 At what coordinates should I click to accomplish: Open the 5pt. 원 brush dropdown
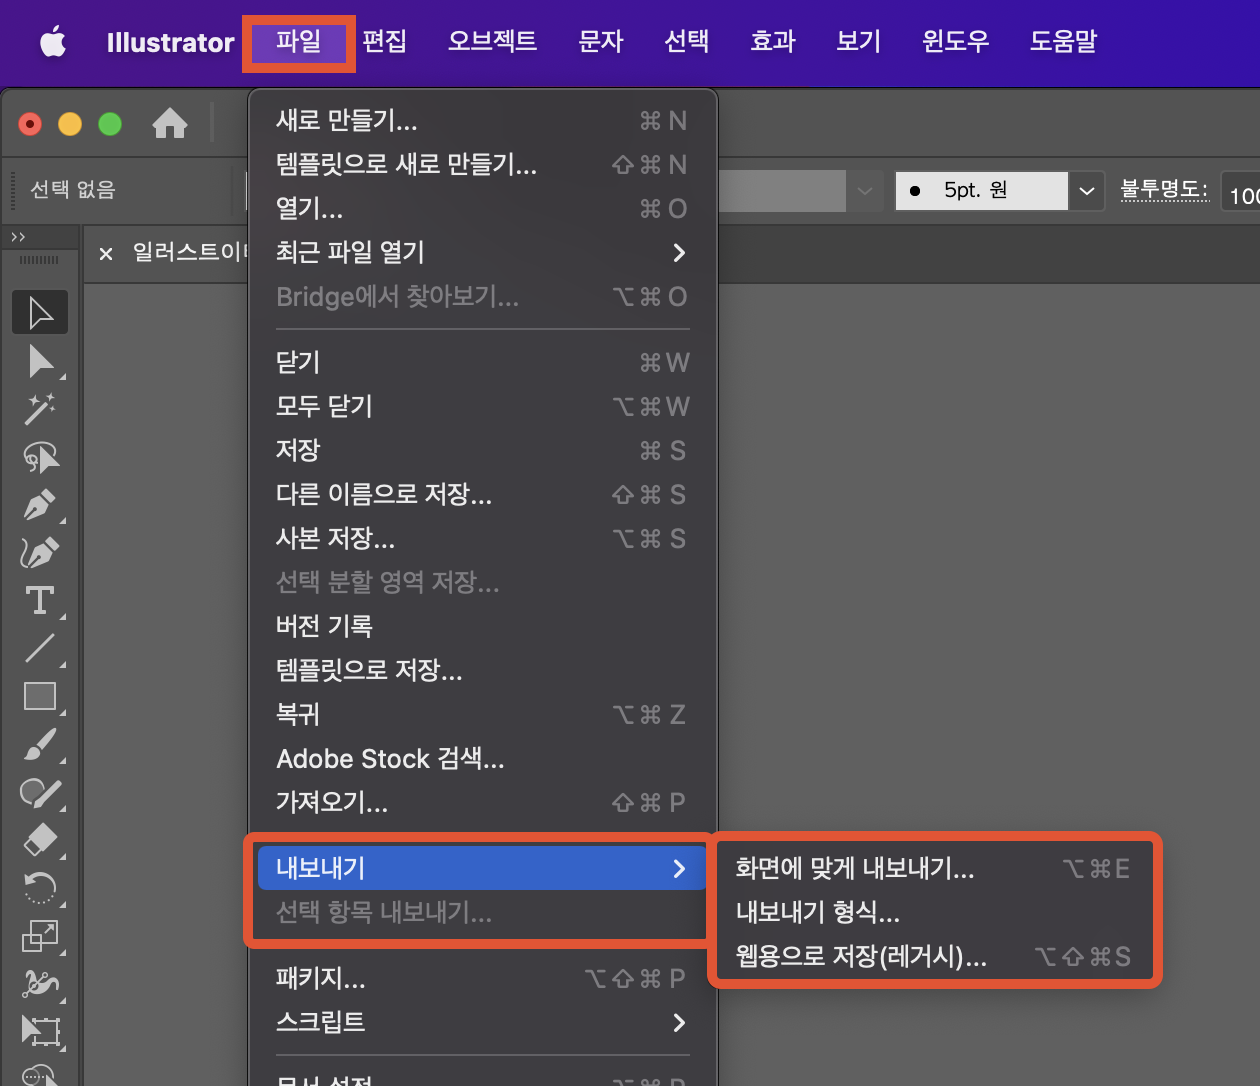tap(1087, 190)
